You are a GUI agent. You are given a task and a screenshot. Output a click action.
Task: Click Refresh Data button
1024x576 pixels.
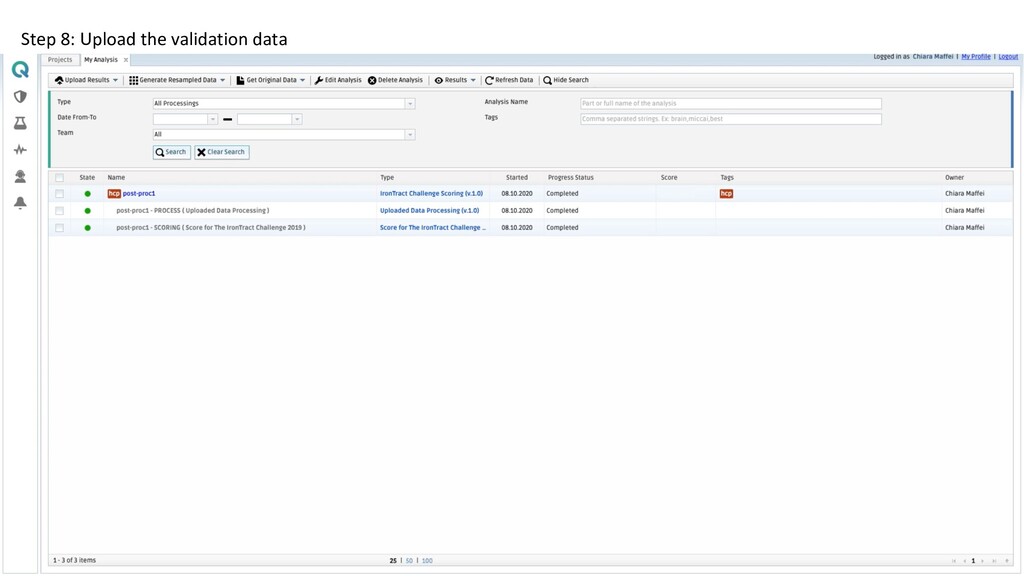pyautogui.click(x=509, y=80)
